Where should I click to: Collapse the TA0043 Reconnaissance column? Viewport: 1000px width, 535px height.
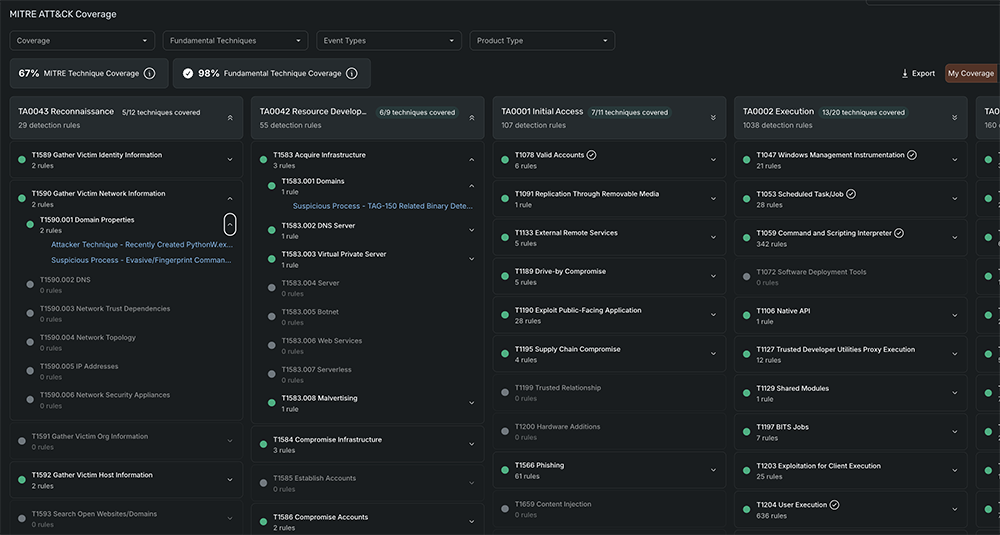click(x=230, y=118)
